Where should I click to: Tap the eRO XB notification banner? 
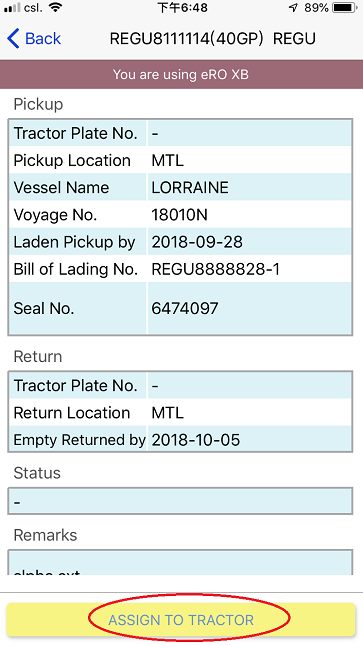click(x=182, y=74)
